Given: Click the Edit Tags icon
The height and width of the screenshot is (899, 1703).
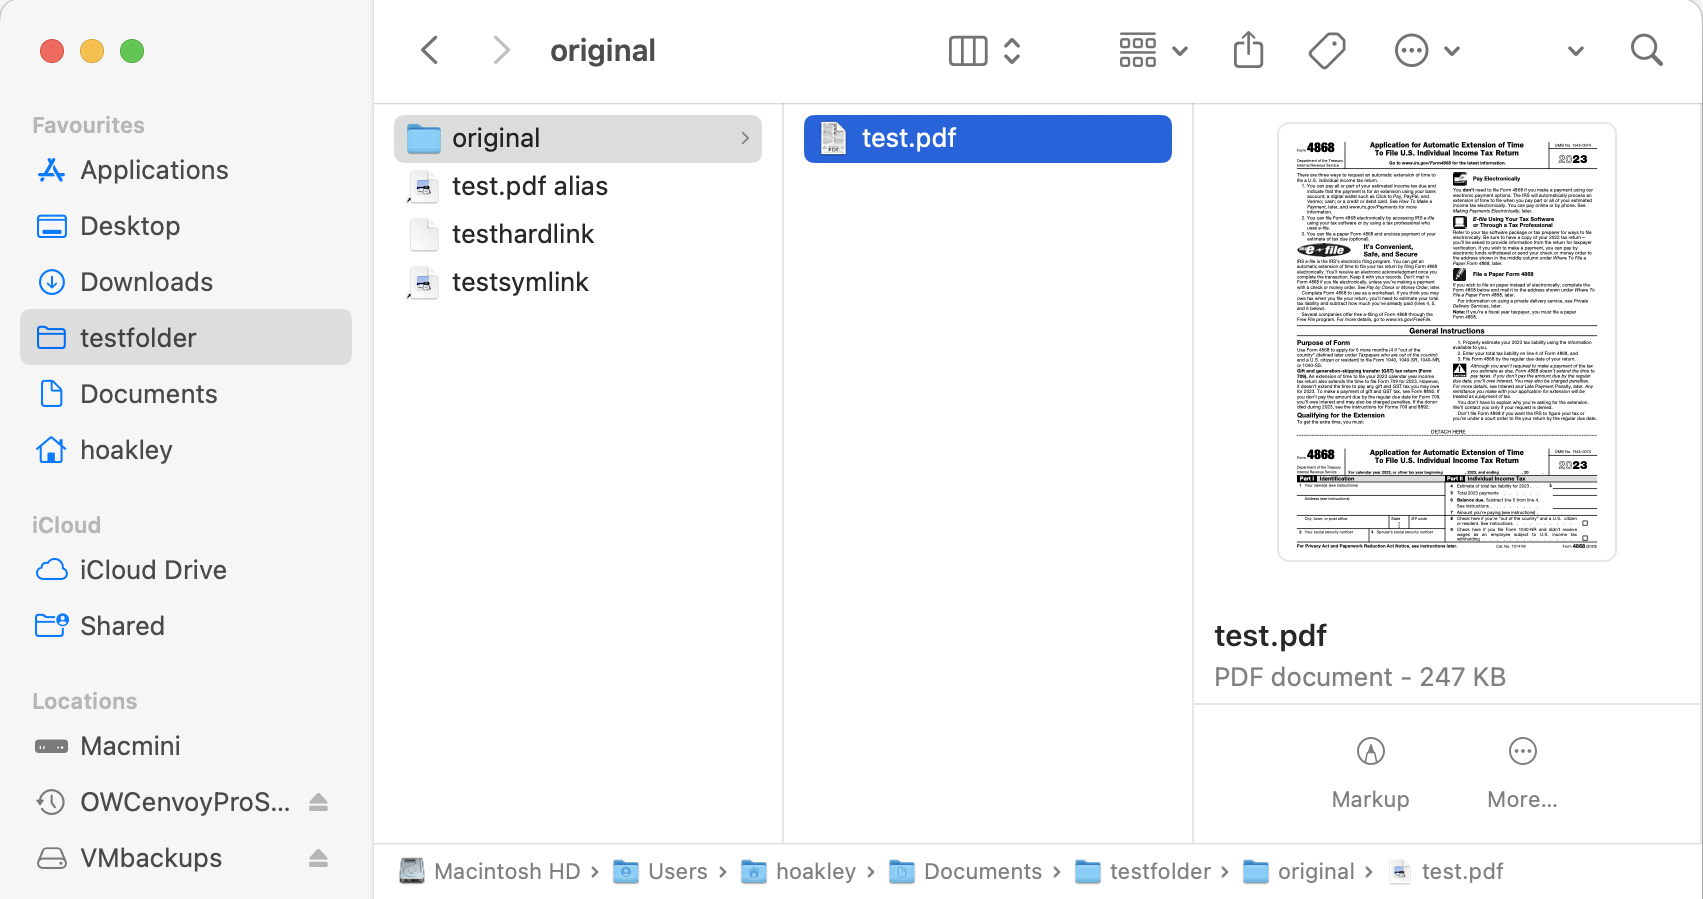Looking at the screenshot, I should pyautogui.click(x=1327, y=50).
